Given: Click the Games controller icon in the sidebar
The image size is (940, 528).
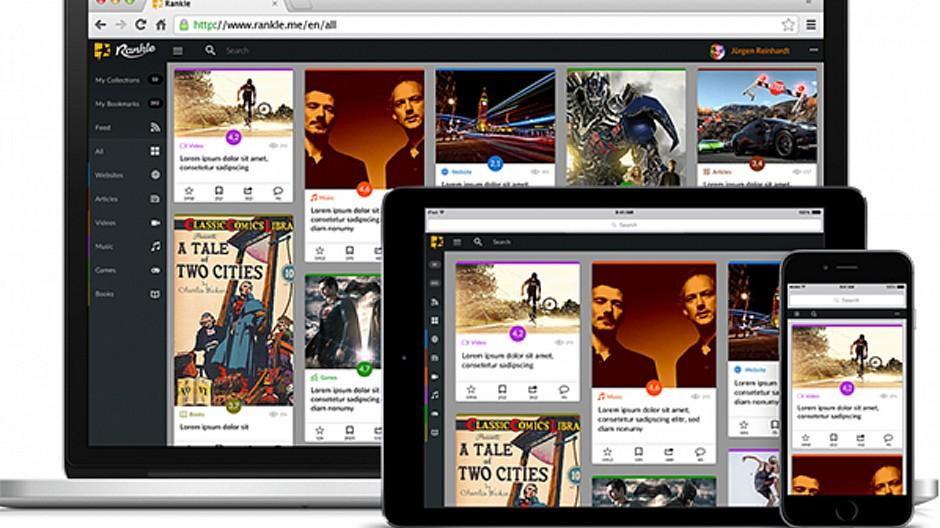Looking at the screenshot, I should [x=155, y=270].
